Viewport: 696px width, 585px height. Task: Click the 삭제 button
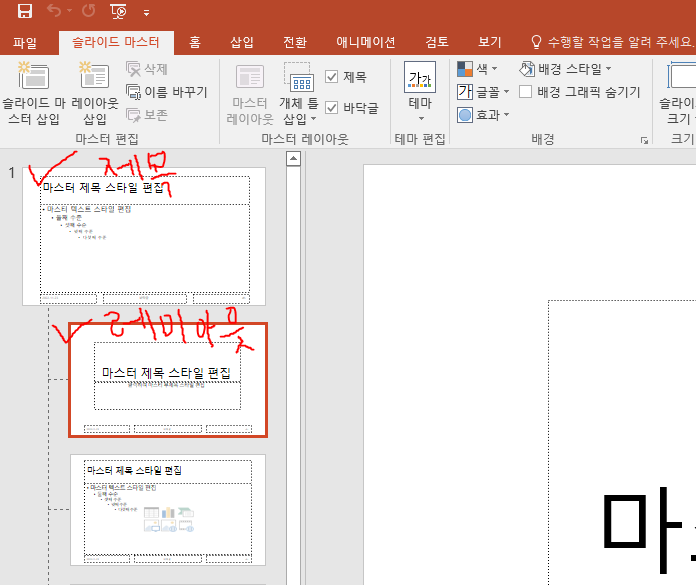(147, 69)
